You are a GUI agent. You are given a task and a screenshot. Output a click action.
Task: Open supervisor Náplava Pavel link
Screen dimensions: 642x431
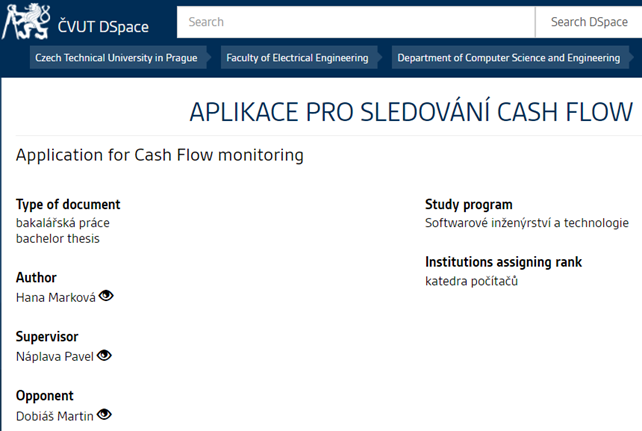click(x=55, y=357)
